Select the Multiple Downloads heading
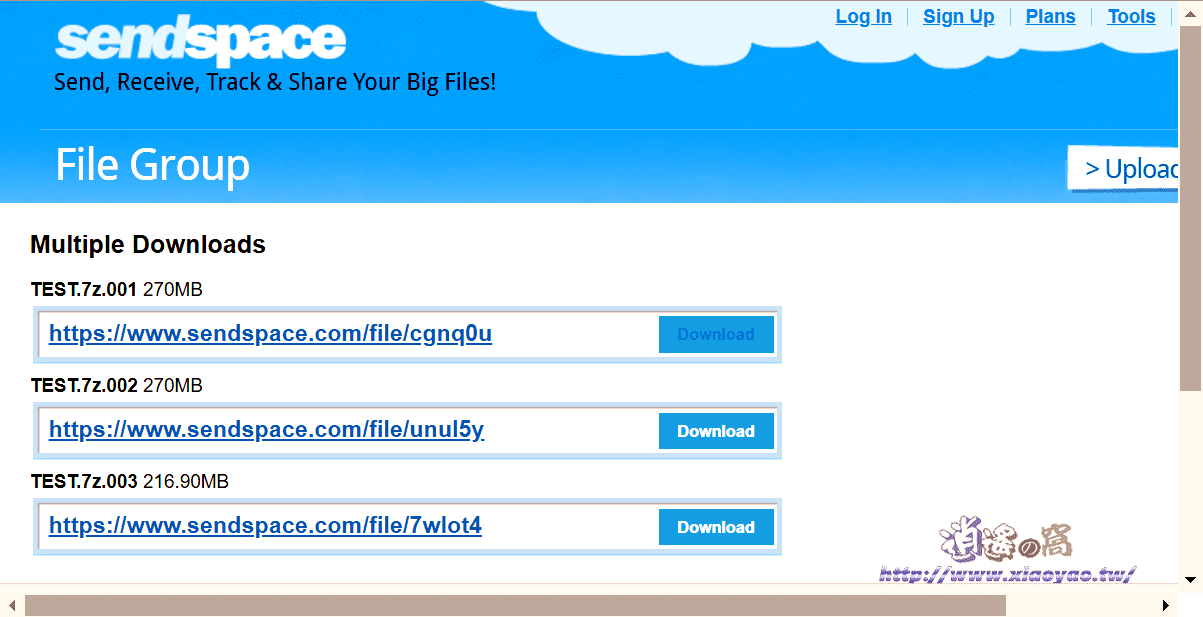 point(148,245)
